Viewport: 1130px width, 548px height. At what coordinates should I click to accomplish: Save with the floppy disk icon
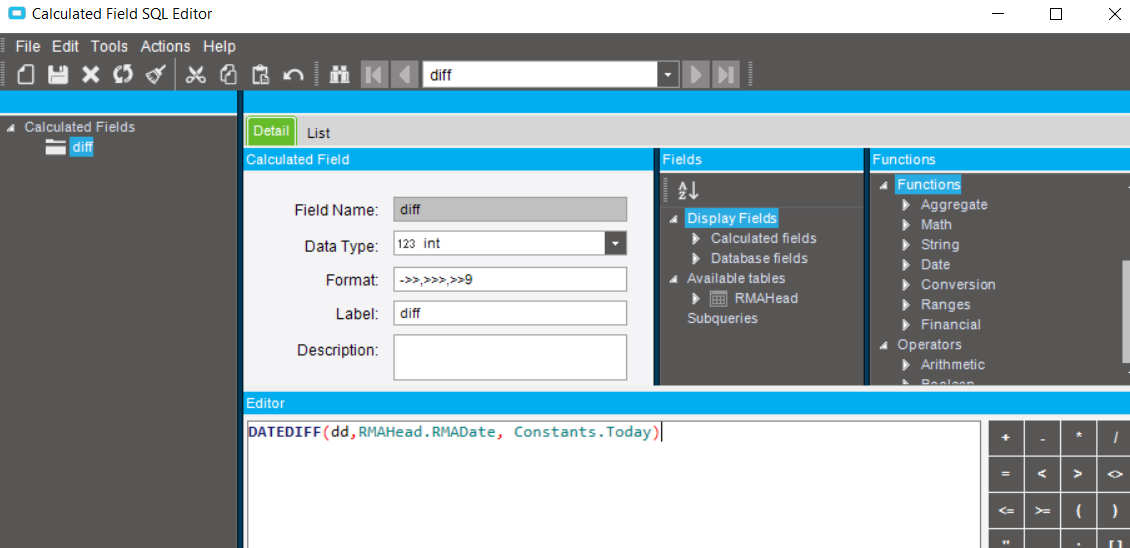(58, 74)
